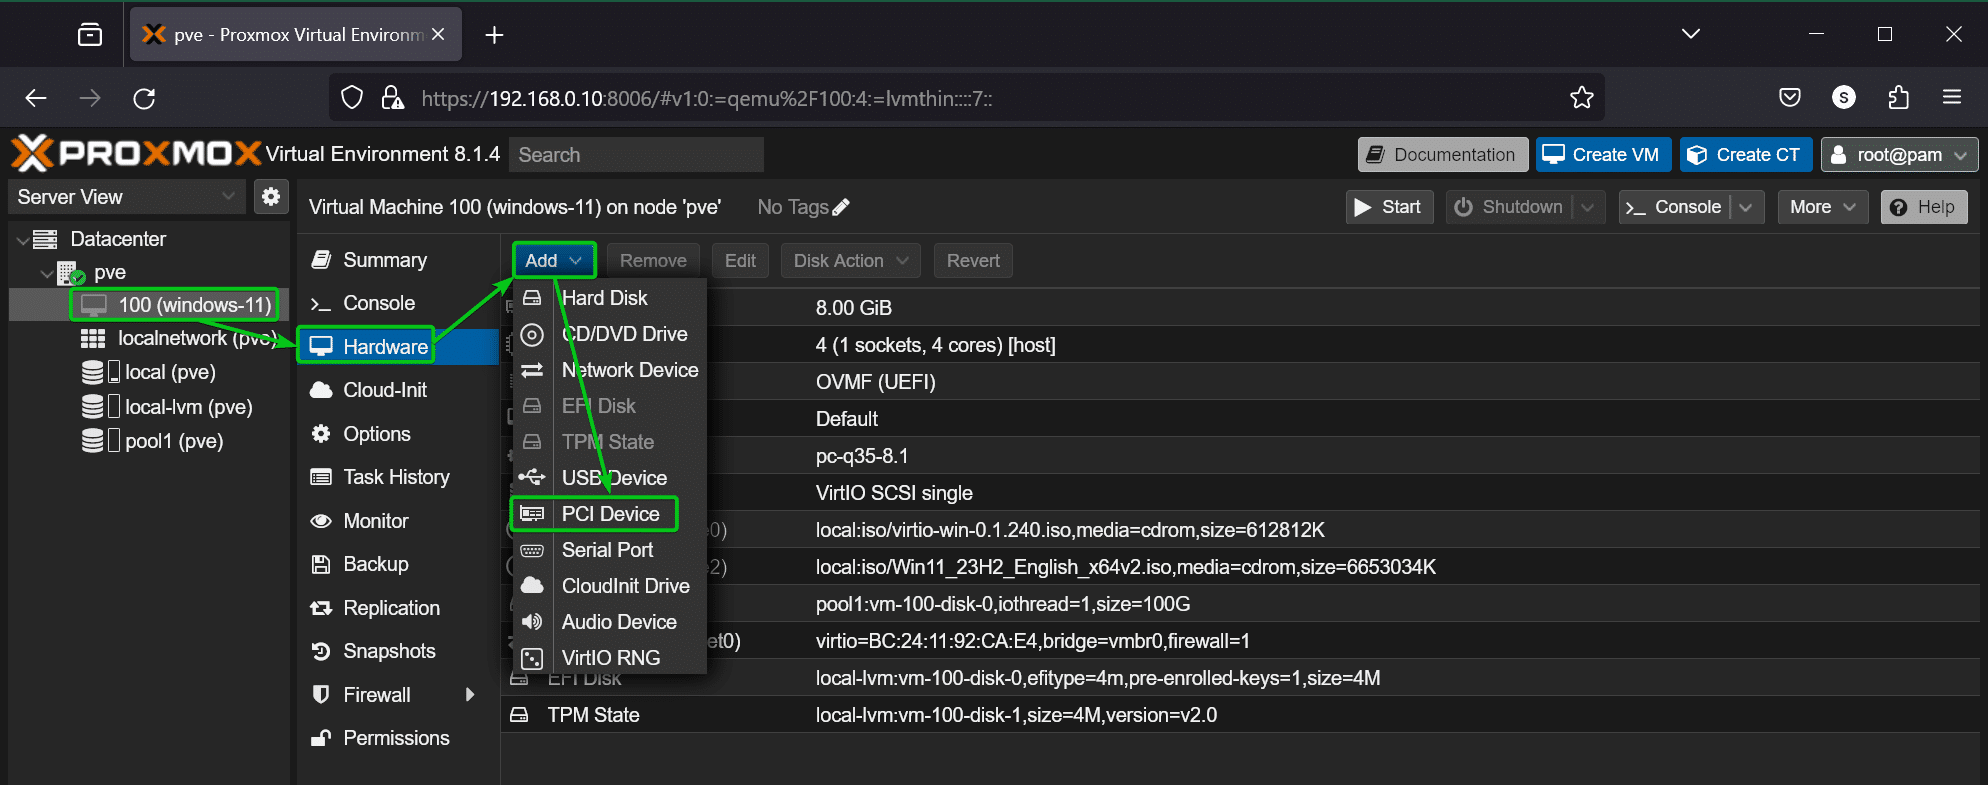The width and height of the screenshot is (1988, 785).
Task: Click the browser reload icon
Action: coord(144,98)
